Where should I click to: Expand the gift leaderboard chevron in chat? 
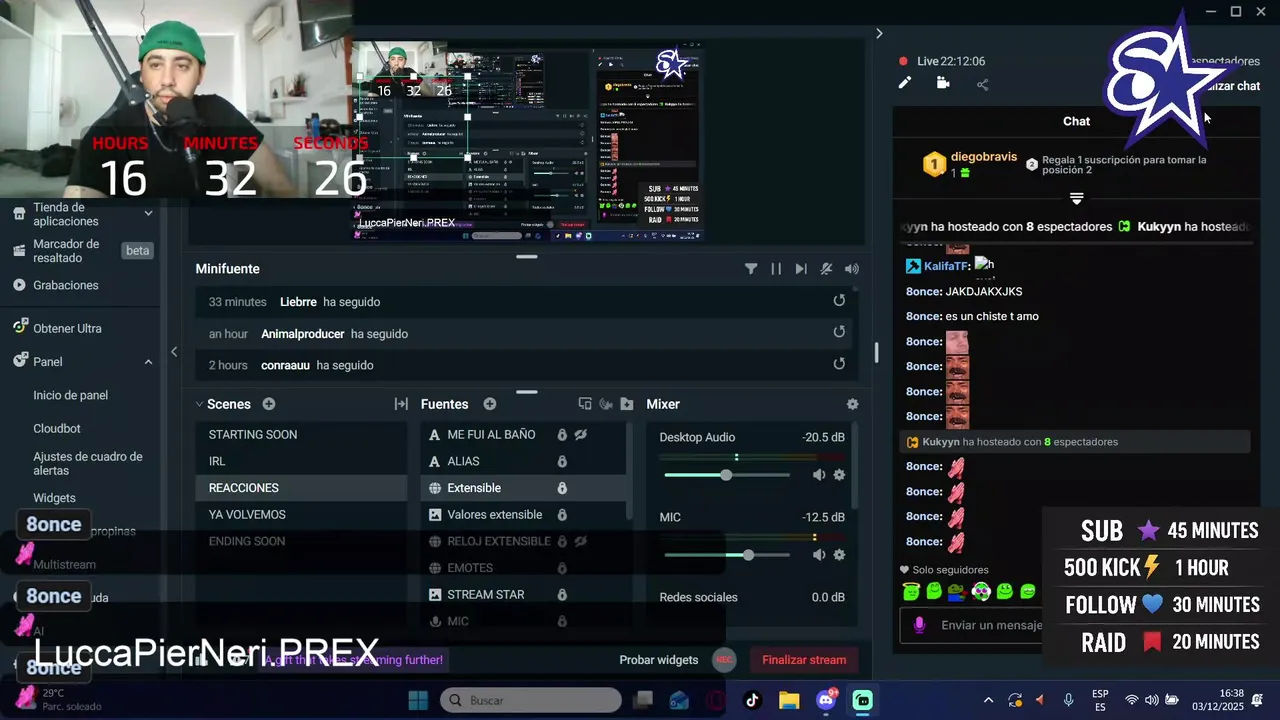(x=1076, y=198)
